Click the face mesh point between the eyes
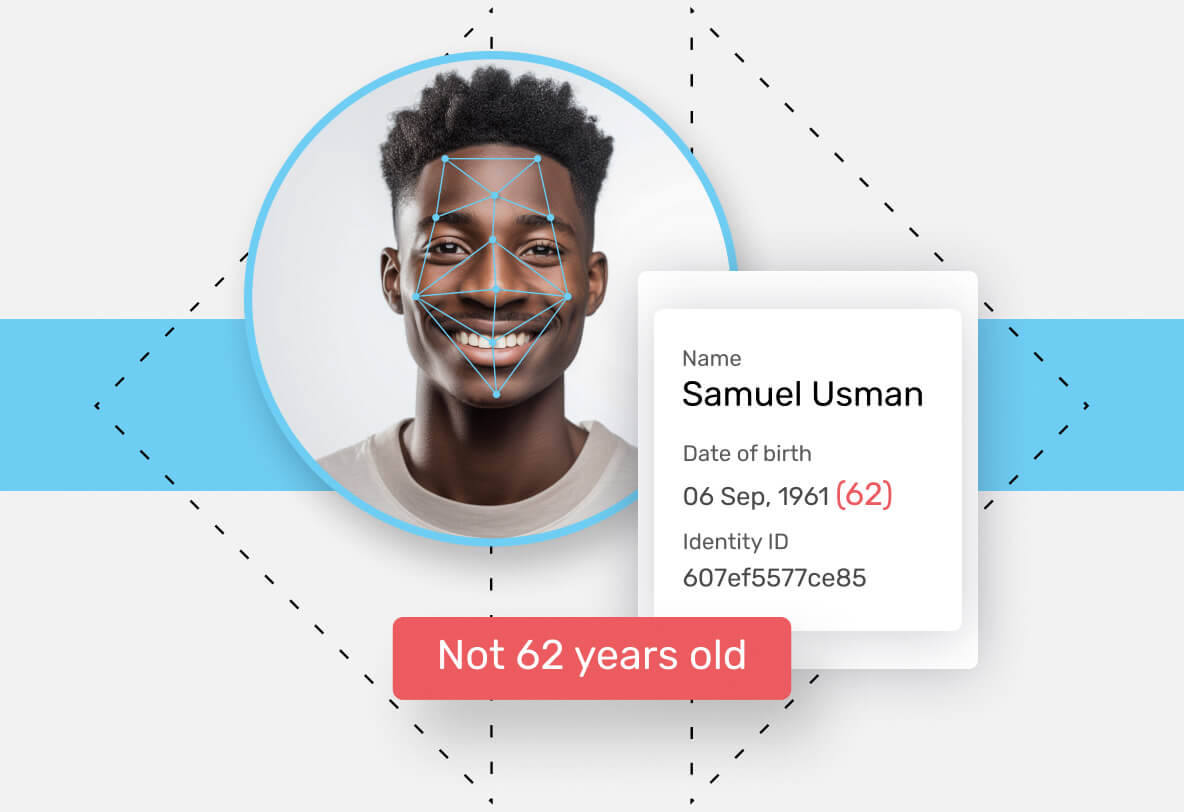Screen dimensions: 1184x812 (493, 239)
